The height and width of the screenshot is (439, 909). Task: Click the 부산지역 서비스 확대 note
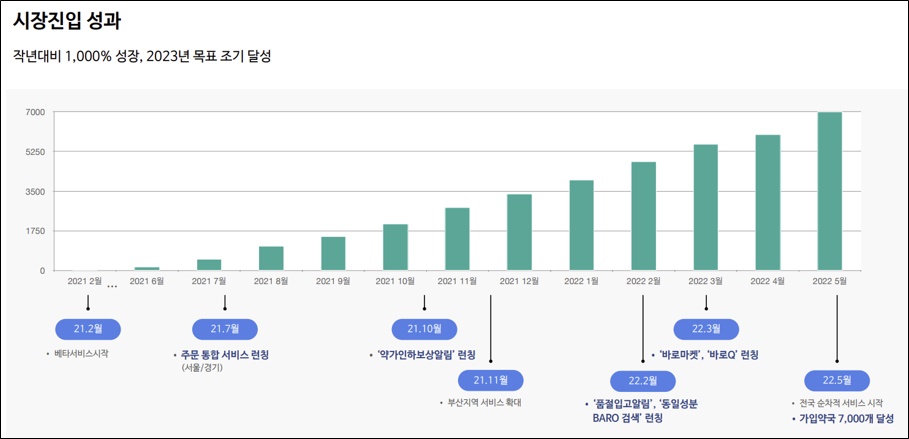(485, 402)
